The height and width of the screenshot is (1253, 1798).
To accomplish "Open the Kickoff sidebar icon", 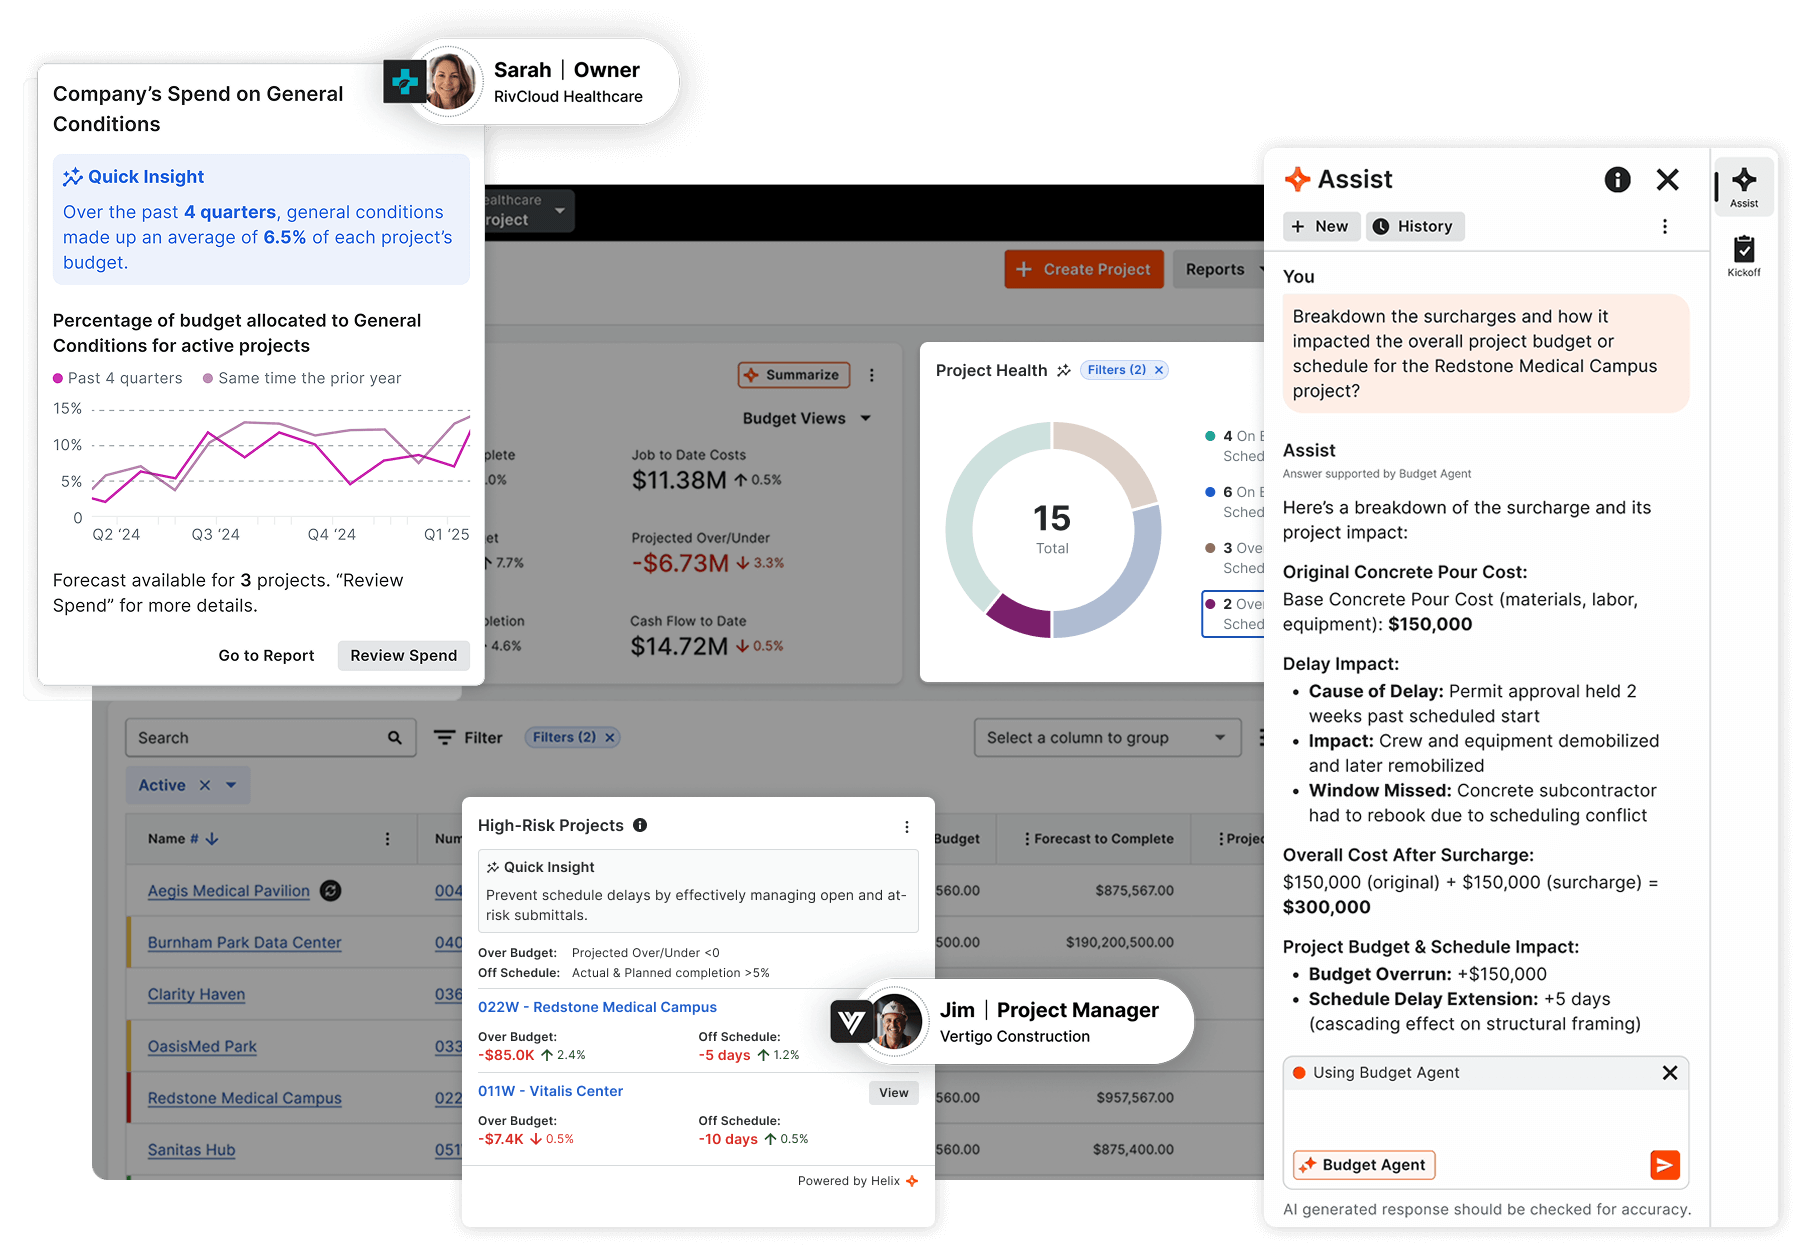I will (1744, 256).
